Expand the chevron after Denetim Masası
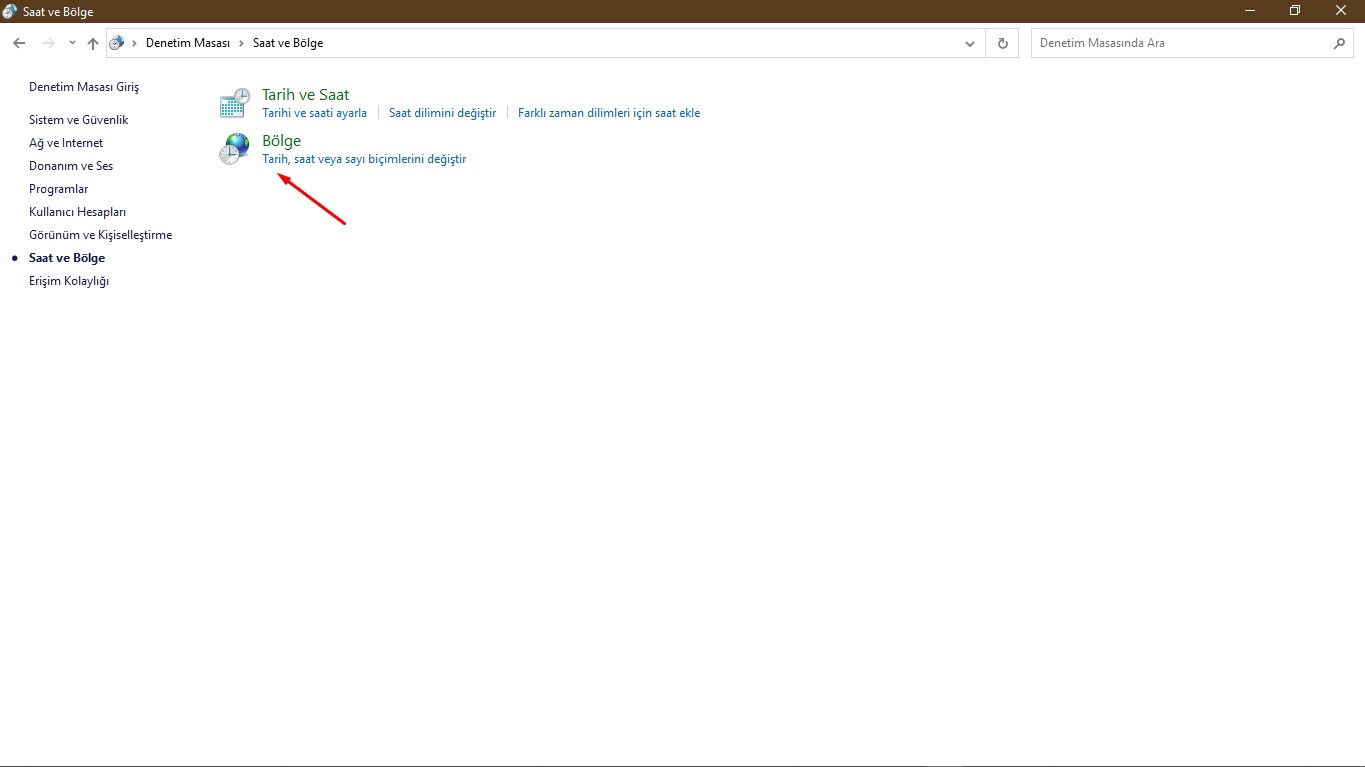The height and width of the screenshot is (767, 1365). 242,43
